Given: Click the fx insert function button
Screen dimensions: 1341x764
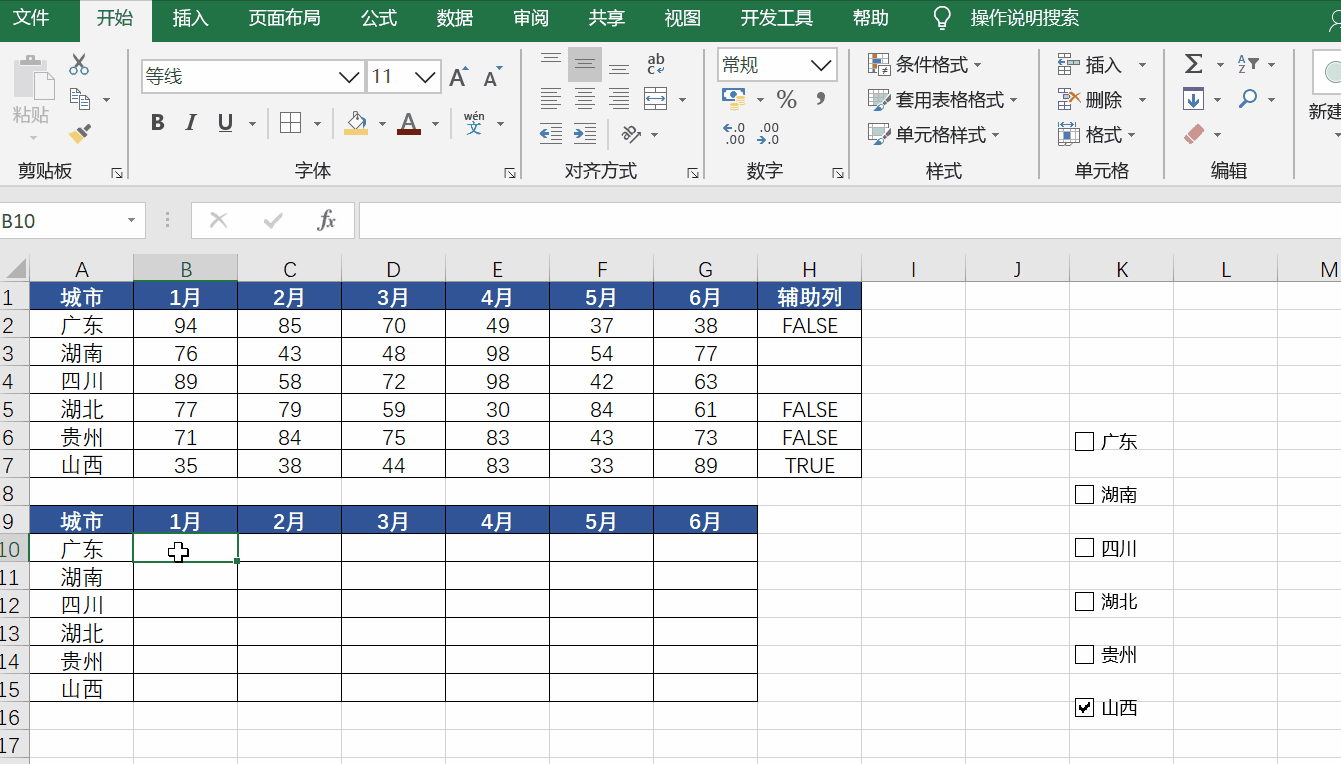Looking at the screenshot, I should pos(327,220).
